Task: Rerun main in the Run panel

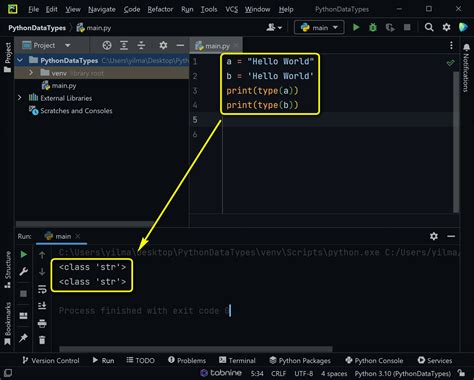Action: coord(23,255)
